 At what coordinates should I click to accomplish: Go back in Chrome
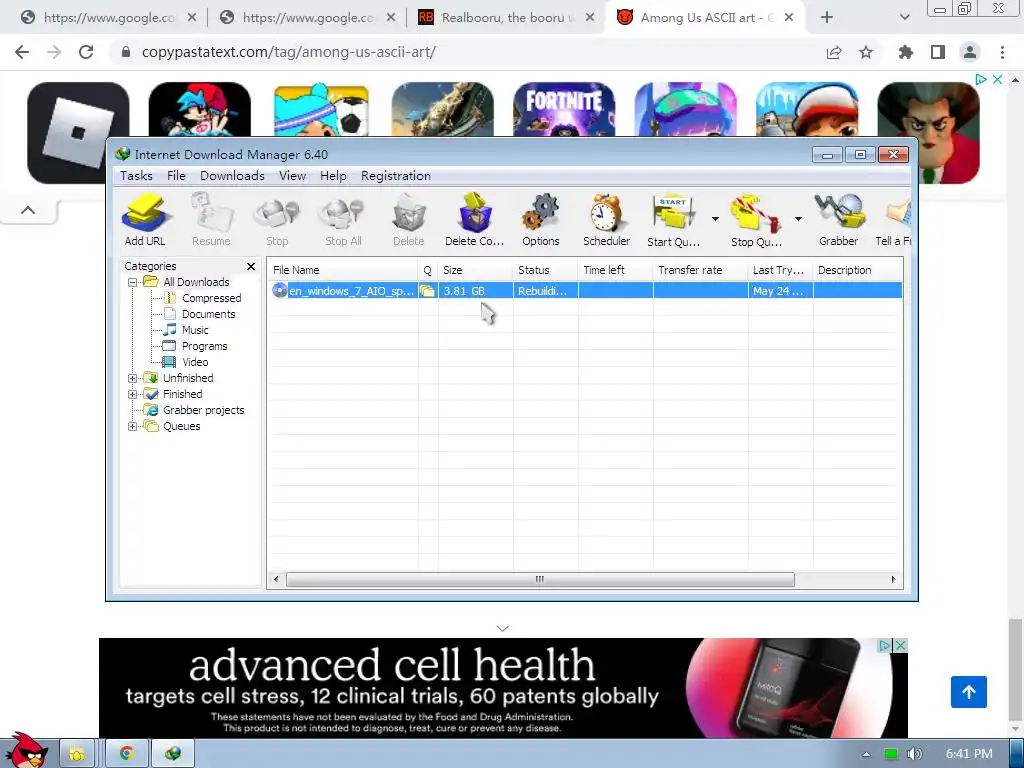tap(22, 52)
